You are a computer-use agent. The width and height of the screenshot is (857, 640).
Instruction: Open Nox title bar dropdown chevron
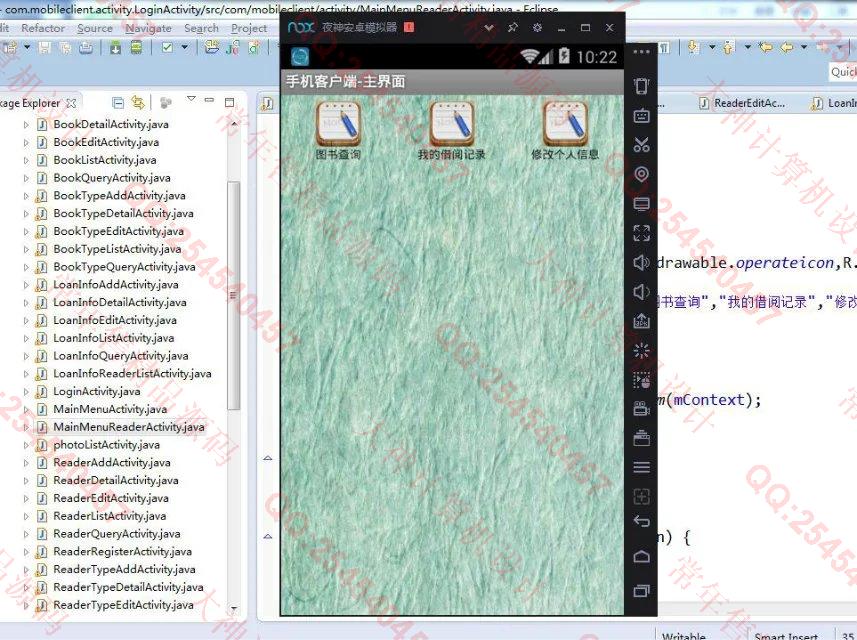489,27
